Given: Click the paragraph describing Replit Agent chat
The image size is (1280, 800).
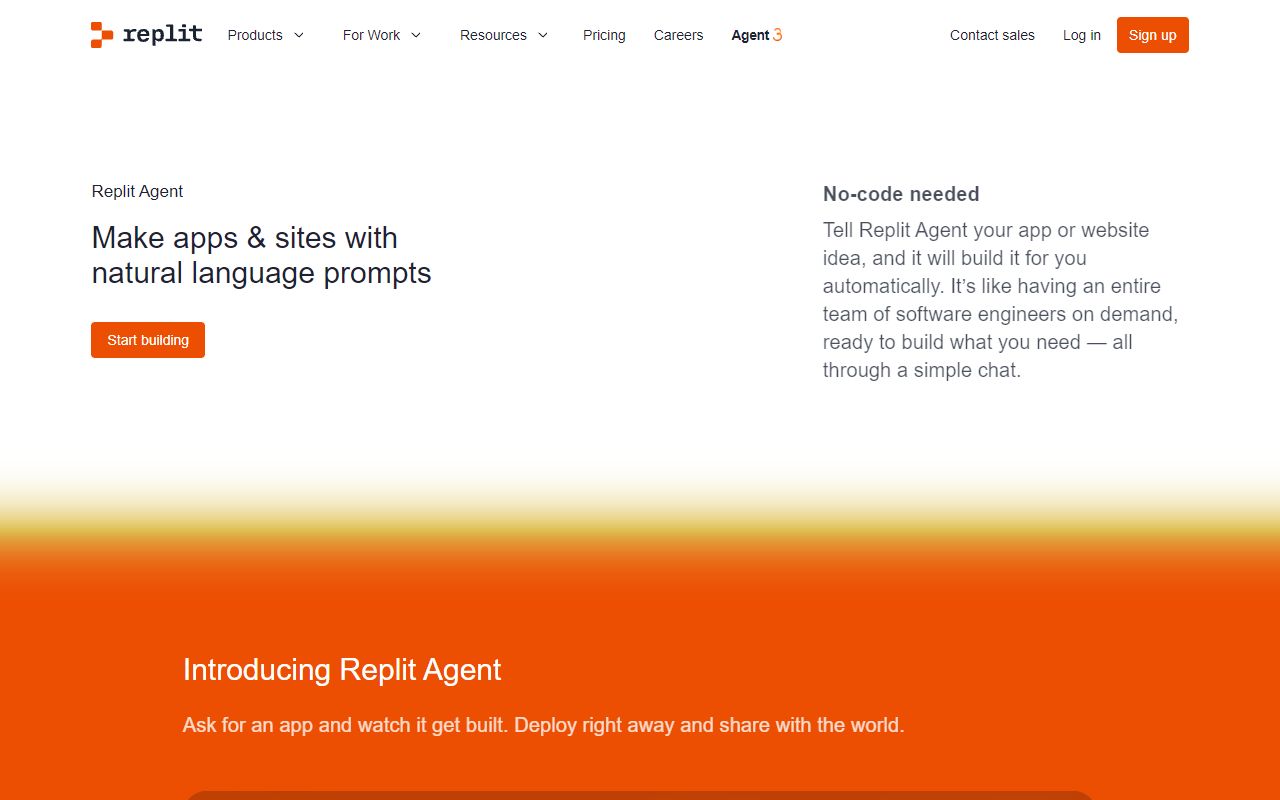Looking at the screenshot, I should [1000, 300].
